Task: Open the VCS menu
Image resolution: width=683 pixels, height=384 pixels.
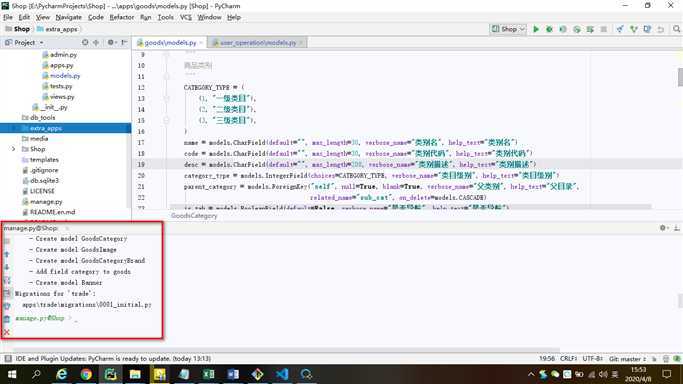Action: click(x=186, y=17)
